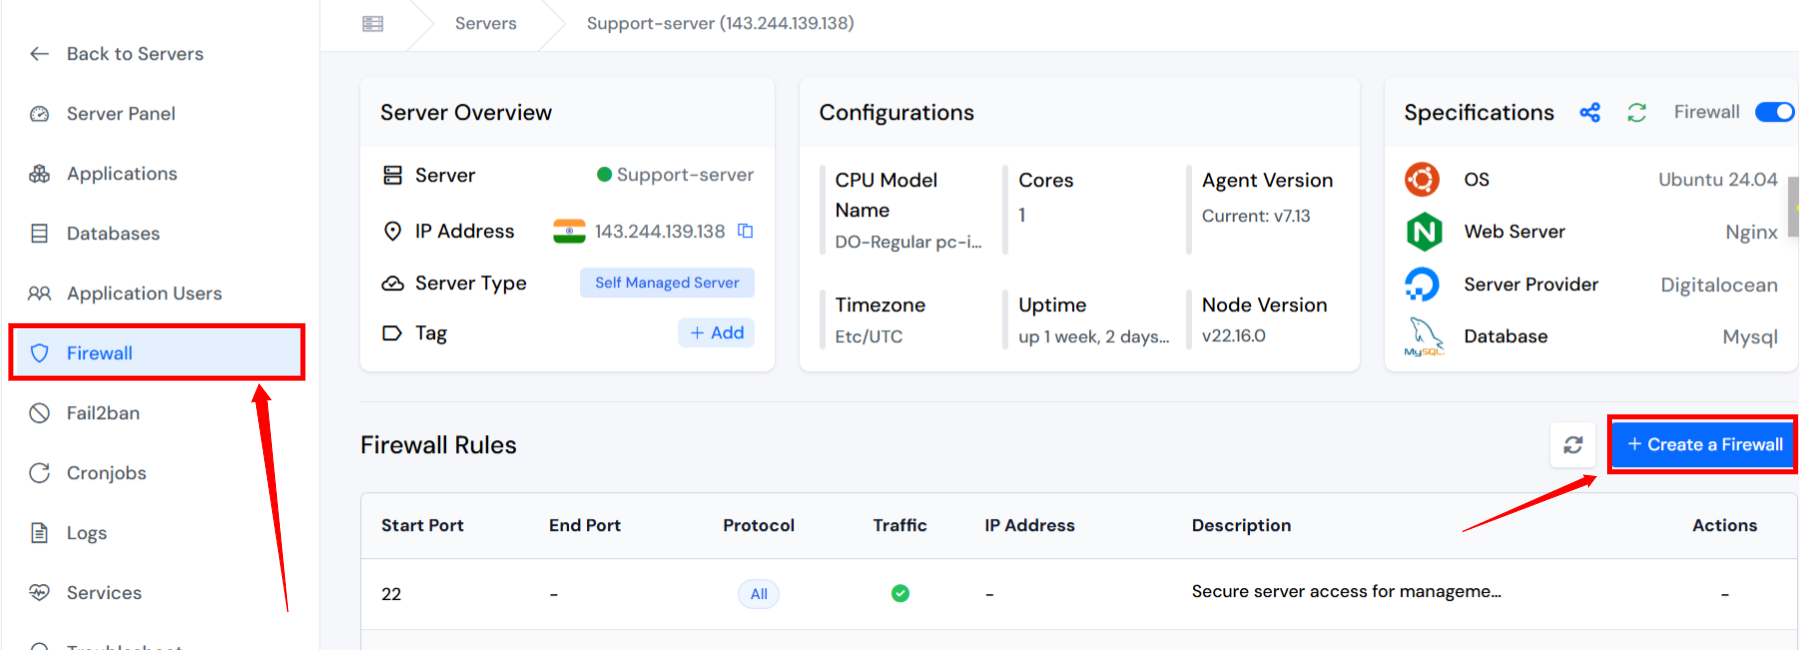Click the breadcrumb server list icon
This screenshot has height=650, width=1800.
click(x=373, y=23)
